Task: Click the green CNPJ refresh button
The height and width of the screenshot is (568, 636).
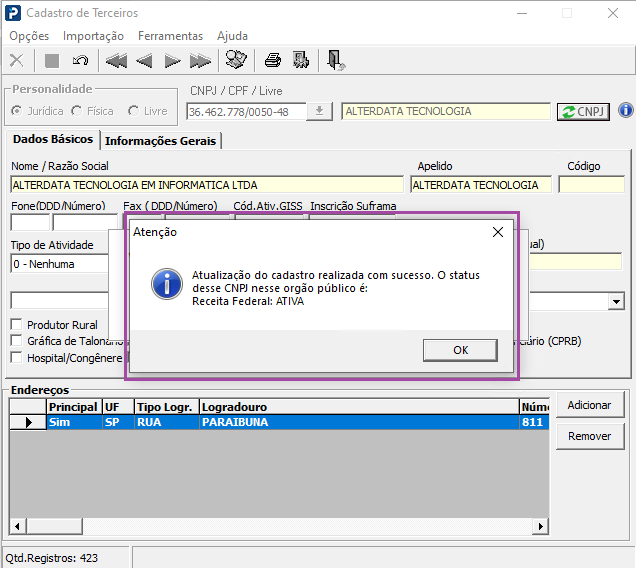Action: (583, 112)
